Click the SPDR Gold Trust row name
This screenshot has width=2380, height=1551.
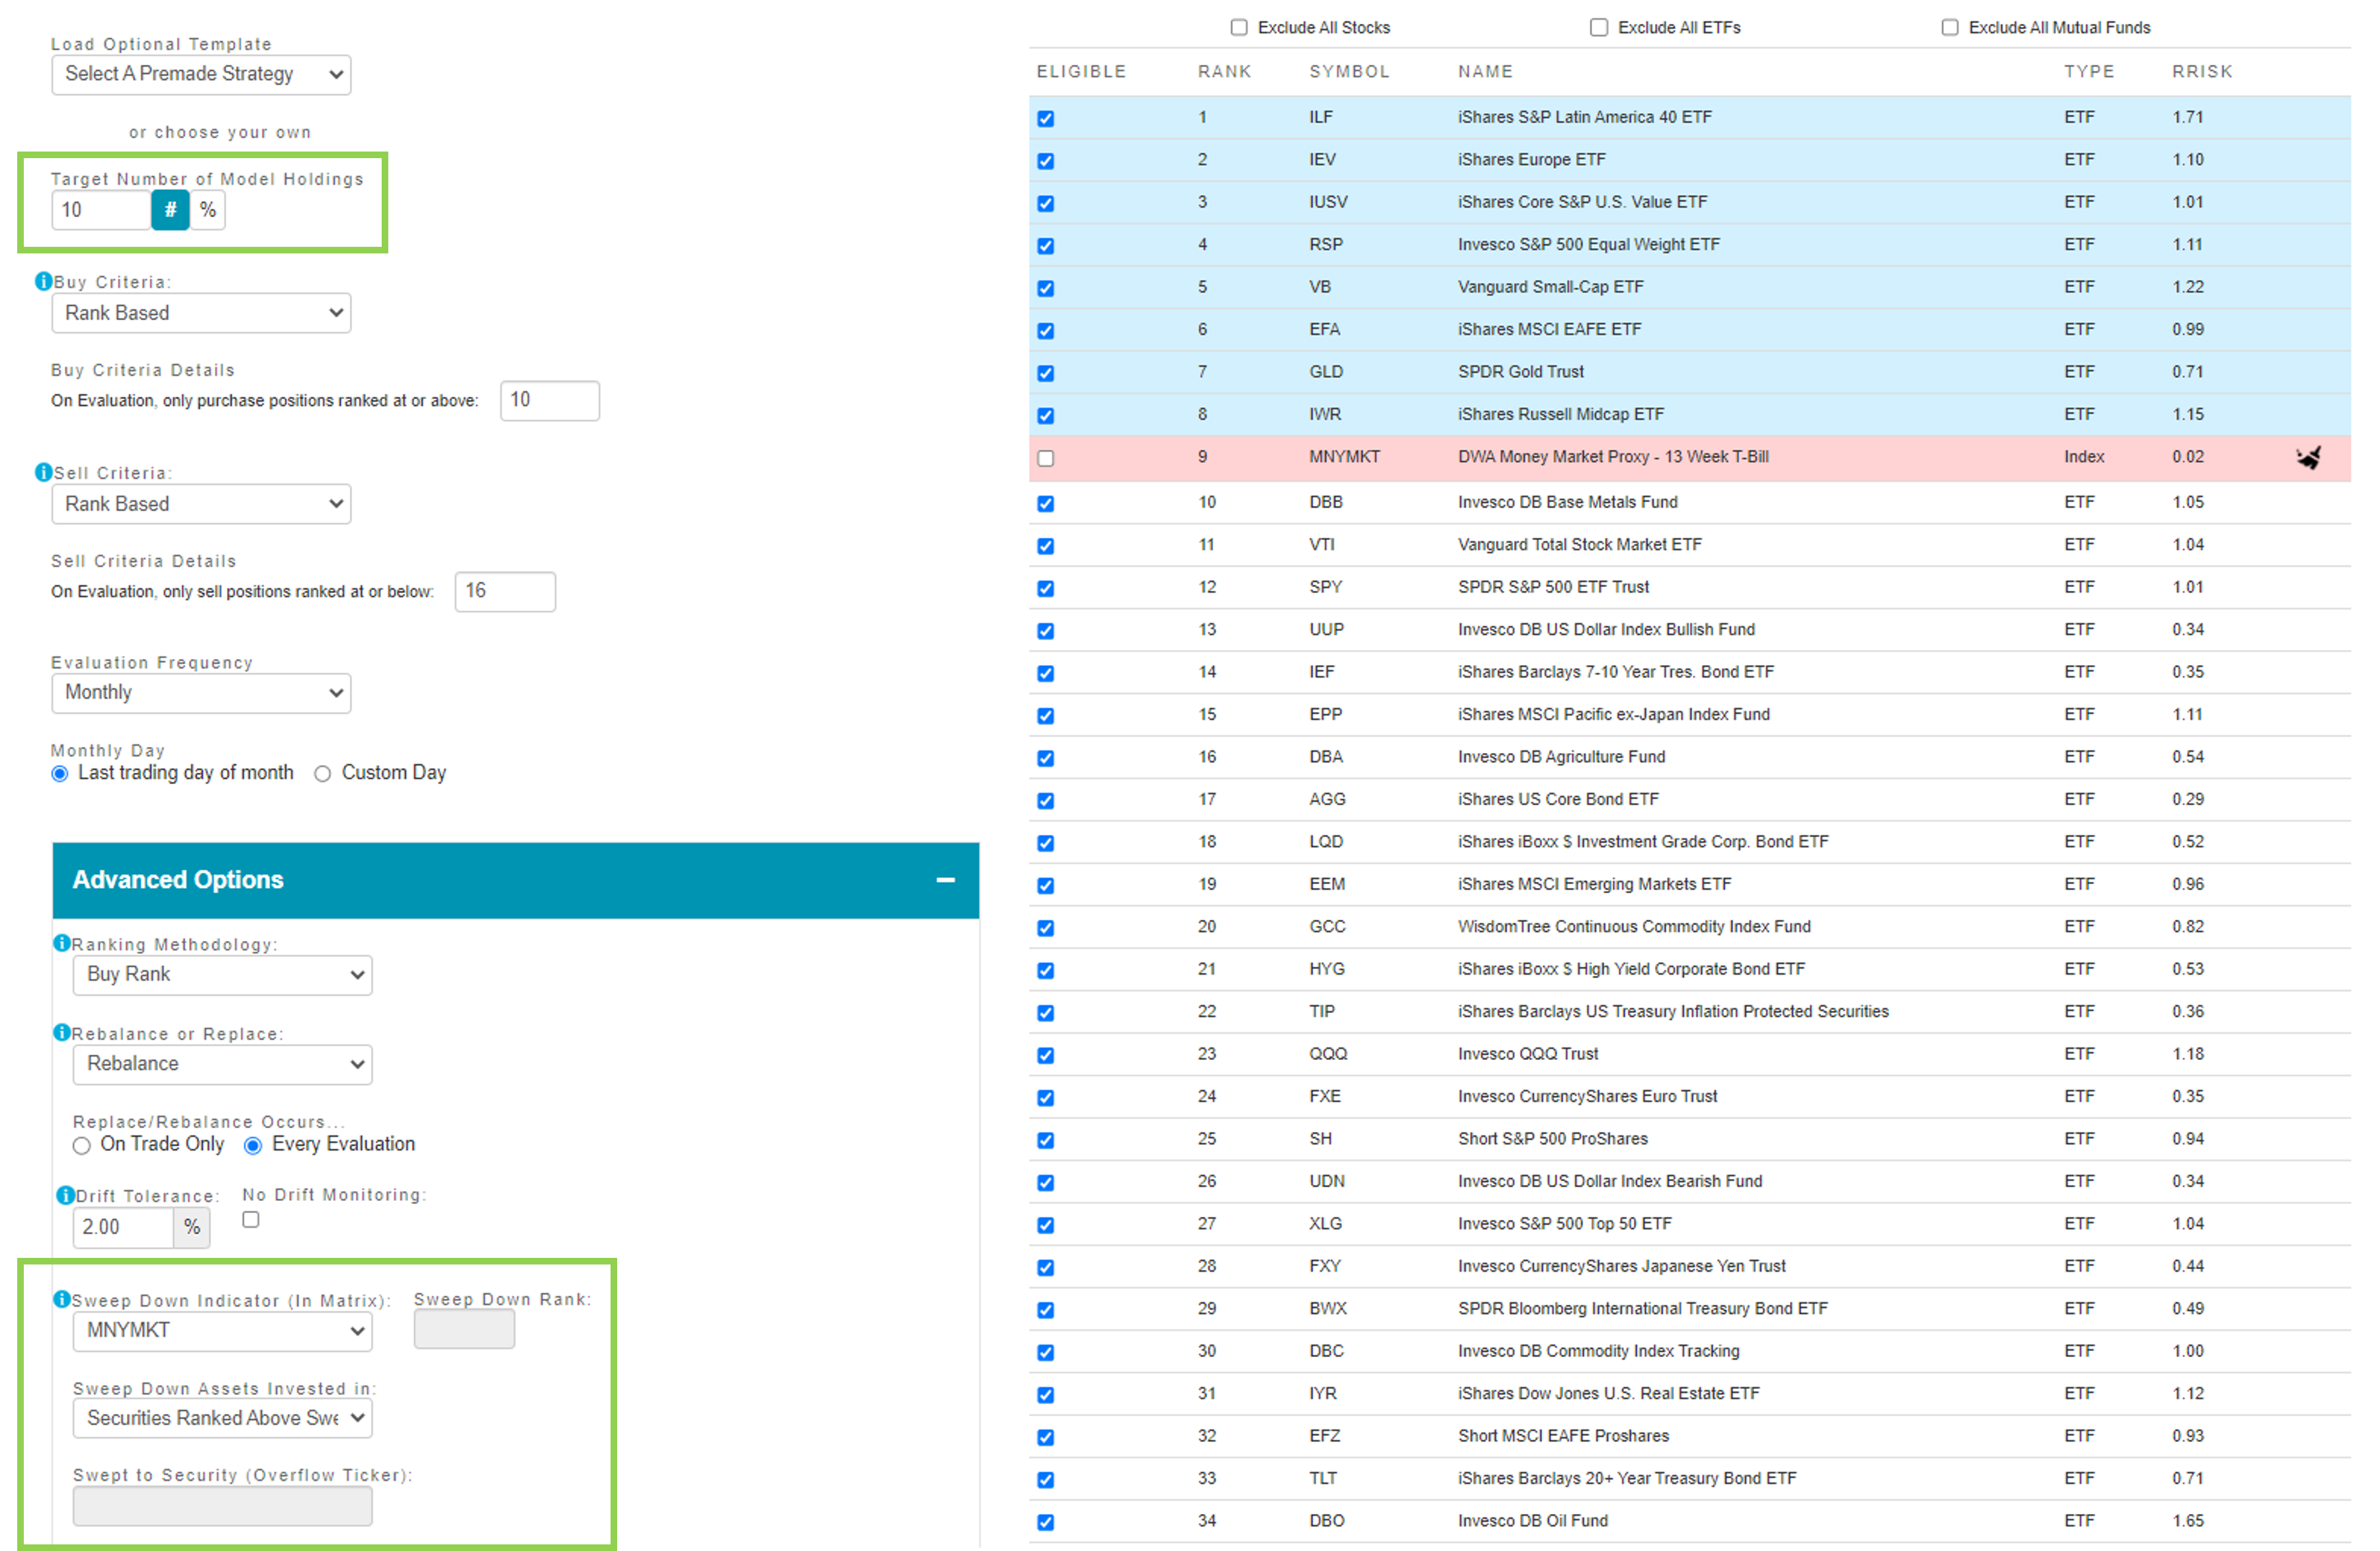[1520, 372]
